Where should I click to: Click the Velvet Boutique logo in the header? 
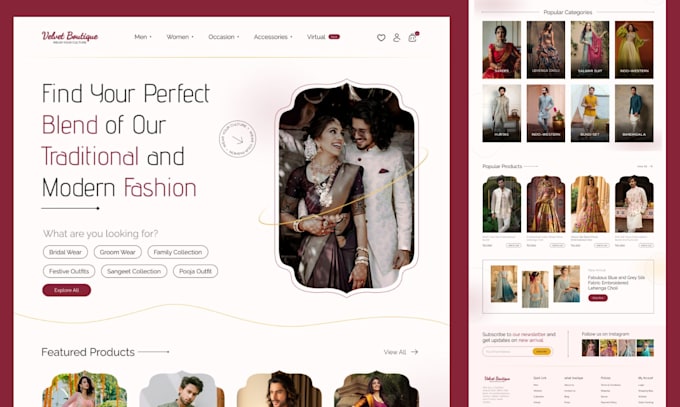pyautogui.click(x=70, y=37)
